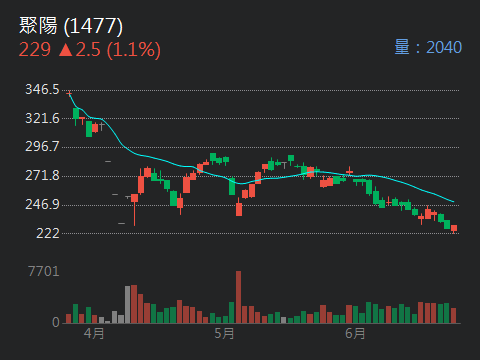Select the current price 229
Viewport: 480px width, 360px height.
pyautogui.click(x=35, y=50)
